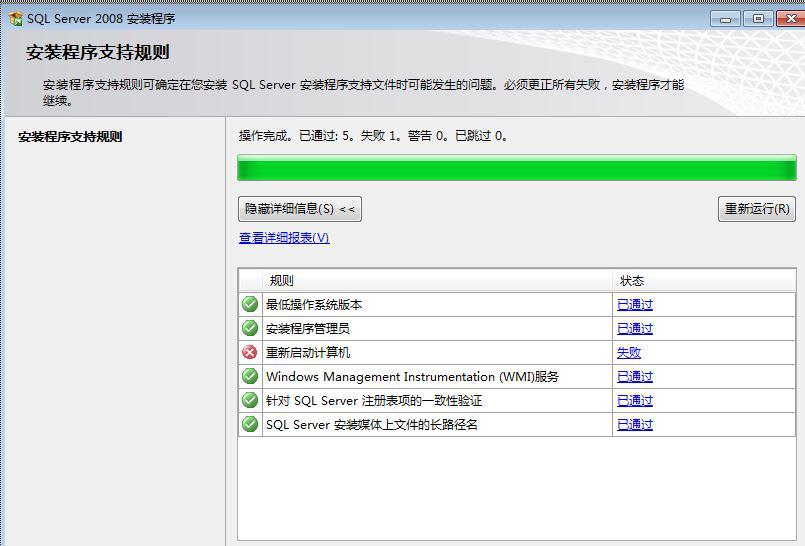Re-run the checks with 重新运行(R)
Viewport: 805px width, 546px height.
(757, 209)
